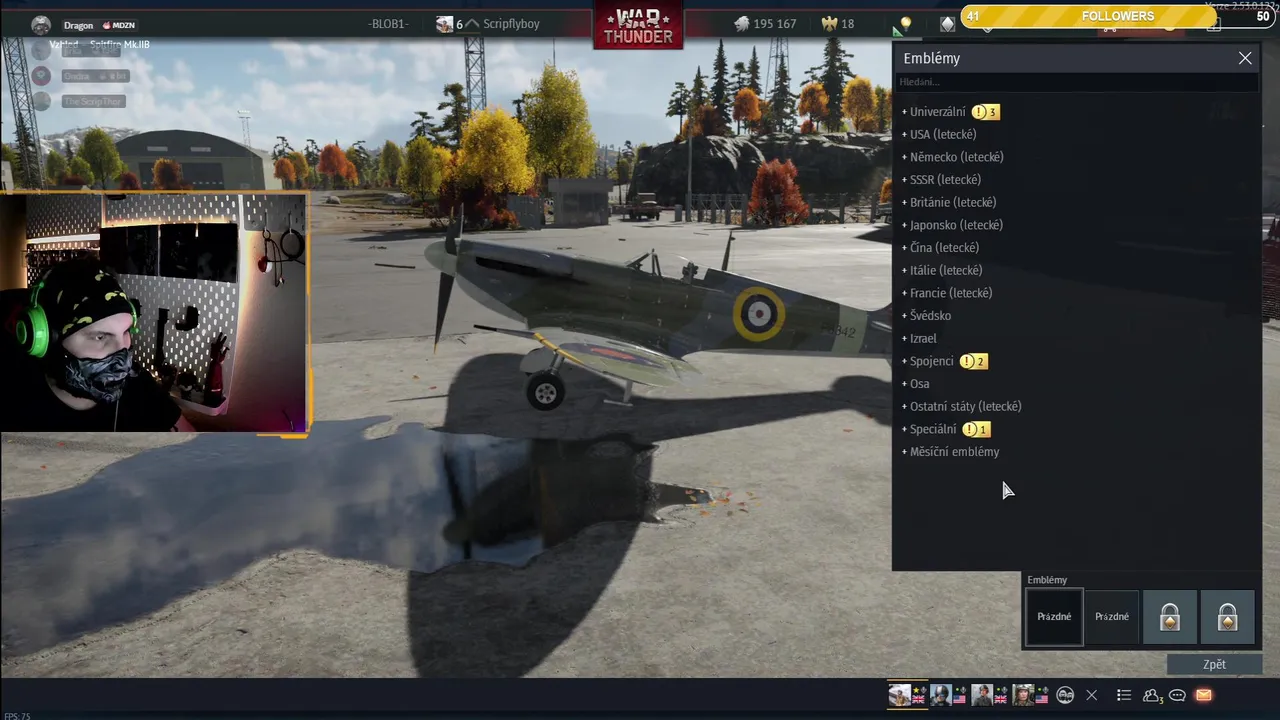Click the Zpět back button
This screenshot has height=720, width=1280.
[1214, 664]
